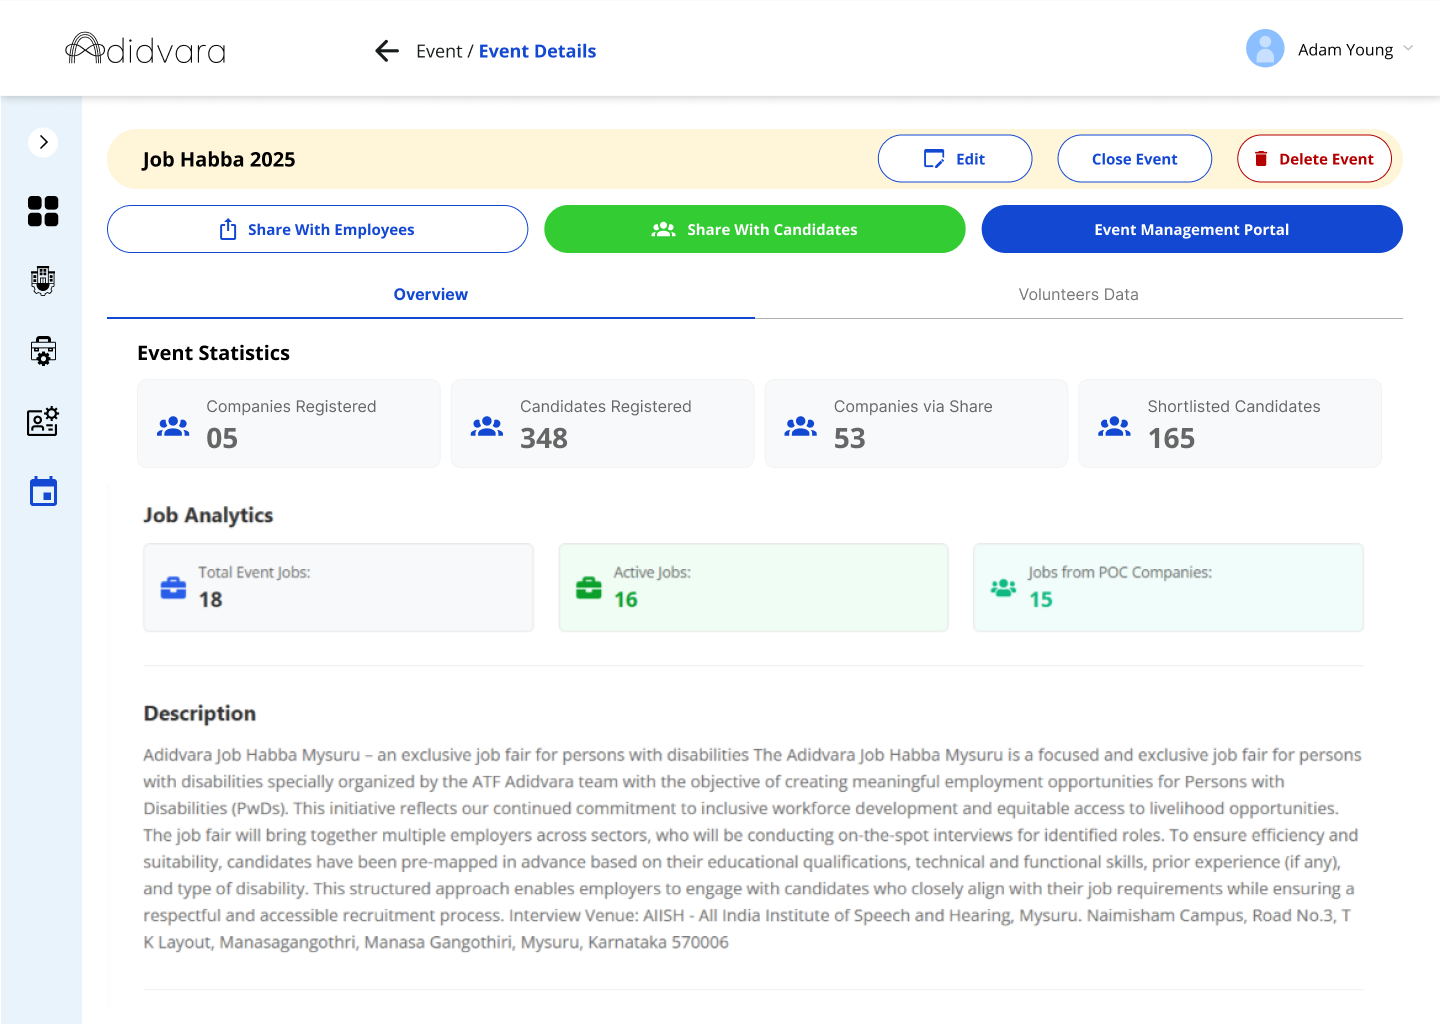Click the Event Details breadcrumb
1440x1024 pixels.
(537, 51)
